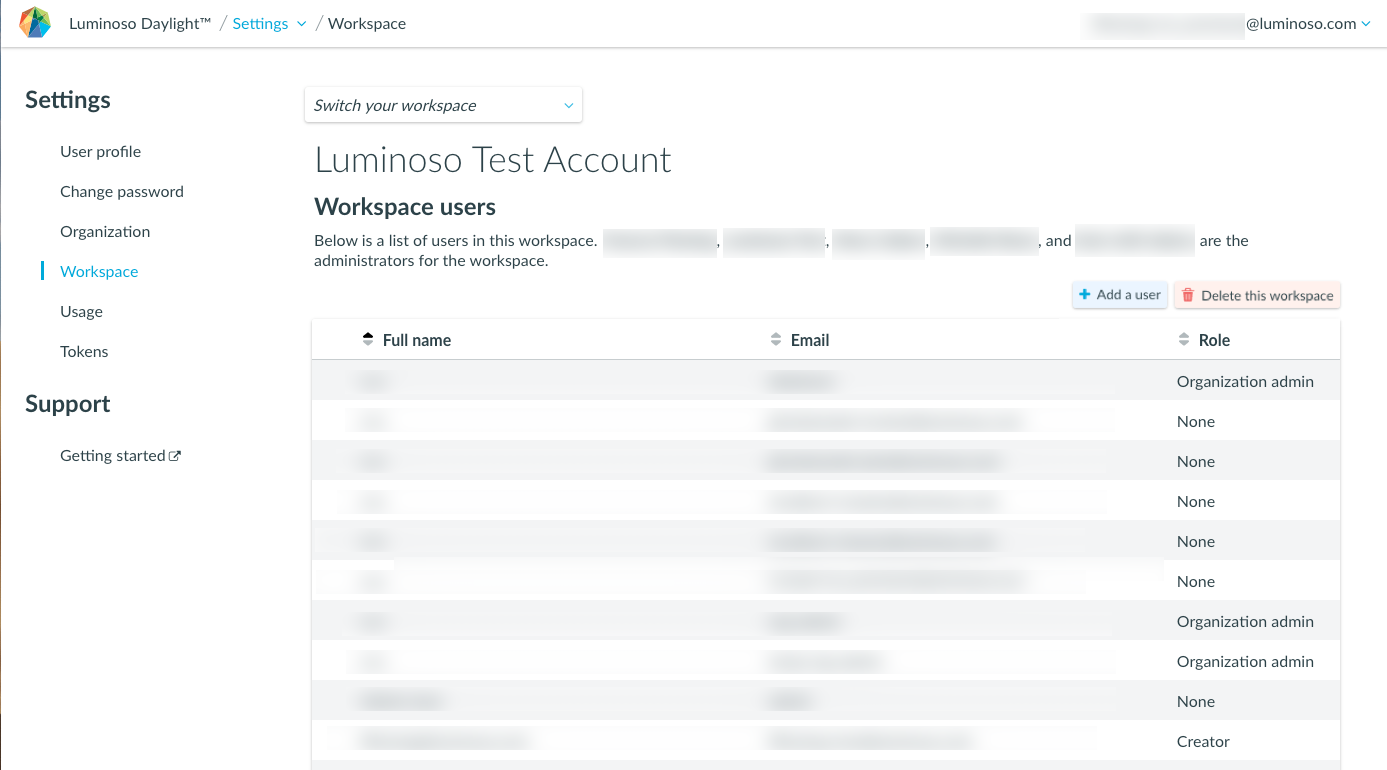This screenshot has width=1387, height=770.
Task: Select the Workspace sidebar item
Action: pyautogui.click(x=99, y=272)
